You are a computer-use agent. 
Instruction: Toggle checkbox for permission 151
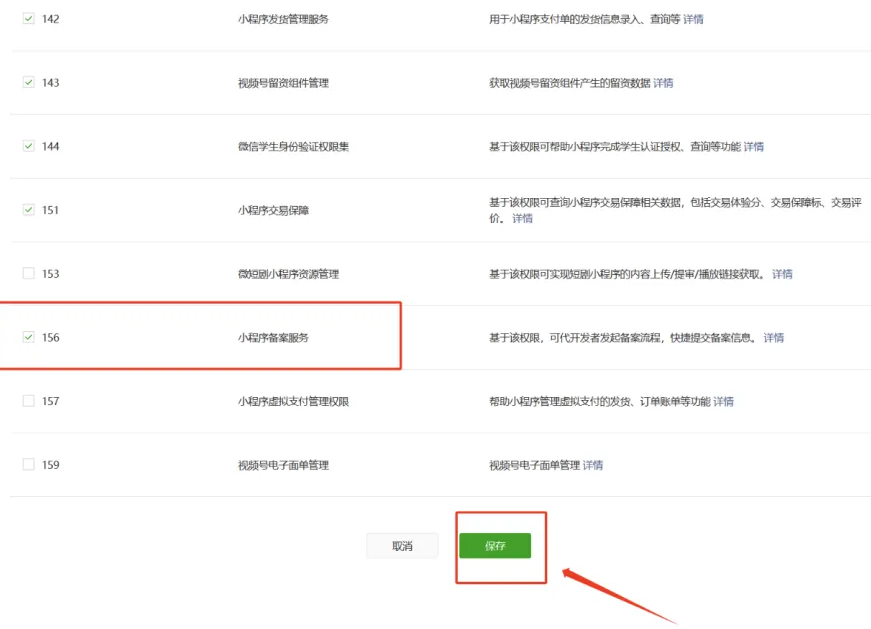click(28, 210)
